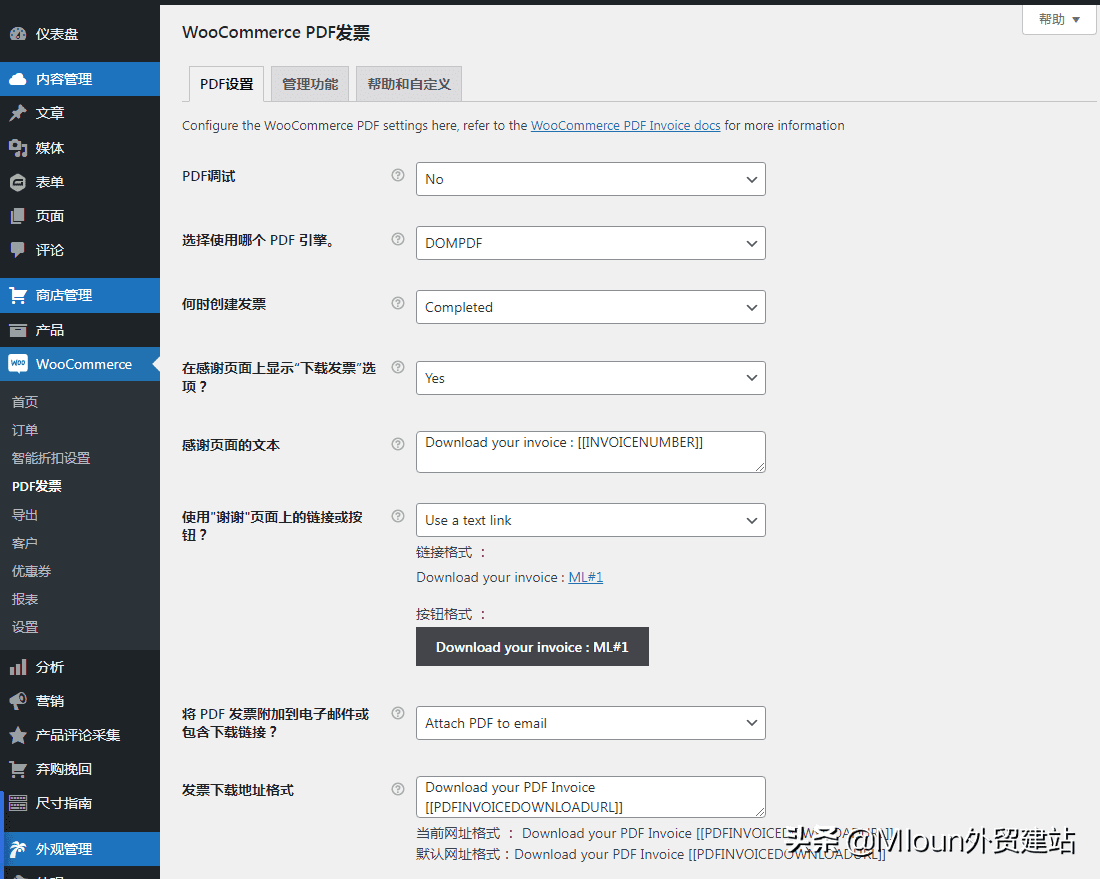The height and width of the screenshot is (879, 1100).
Task: Open the 文章 posts pin icon
Action: (18, 112)
